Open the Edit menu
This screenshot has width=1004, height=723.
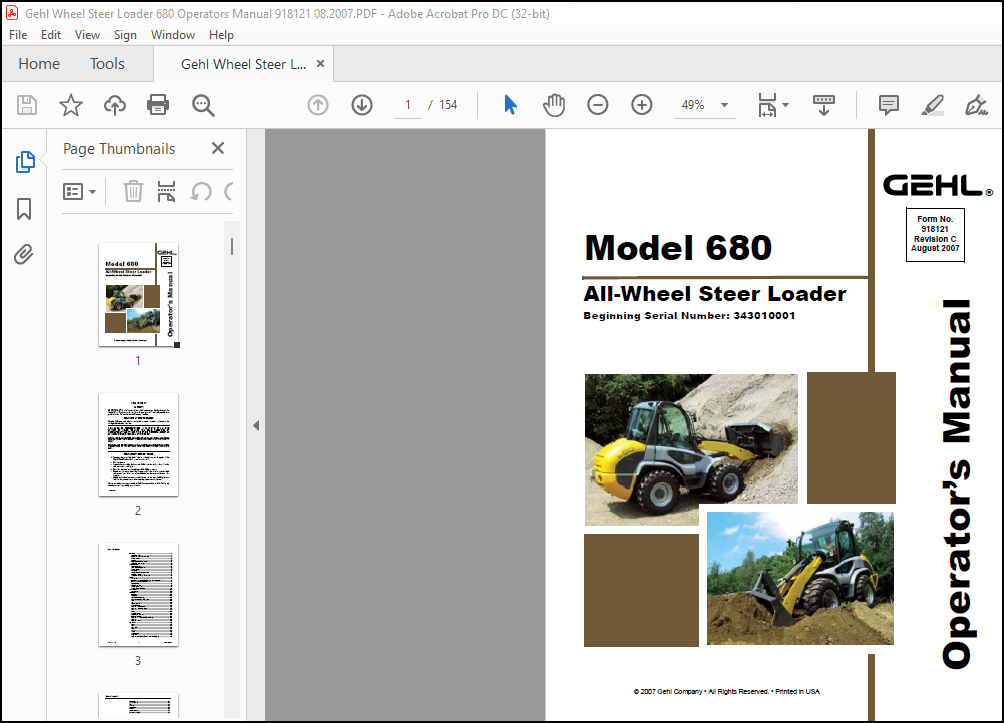tap(51, 35)
